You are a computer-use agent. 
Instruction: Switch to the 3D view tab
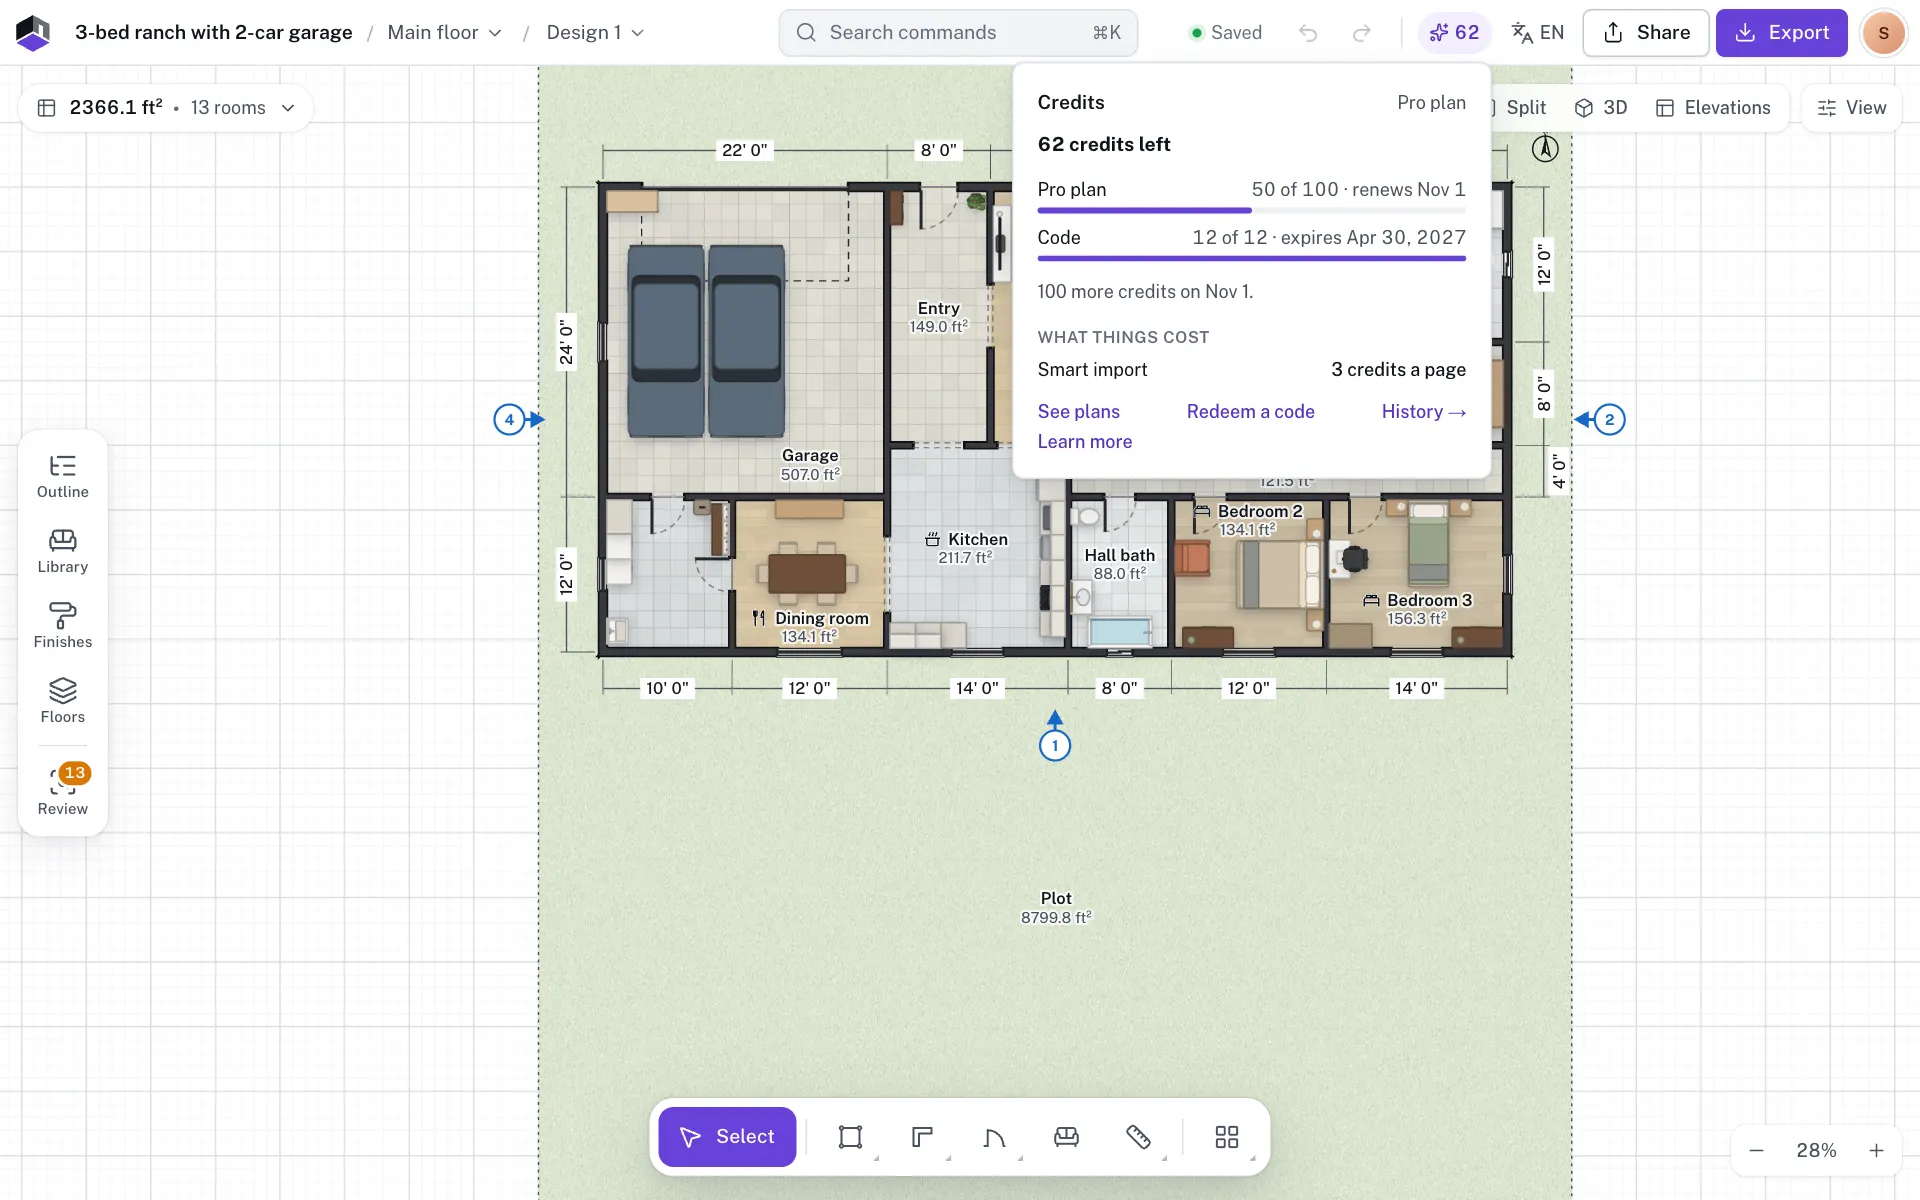point(1601,107)
